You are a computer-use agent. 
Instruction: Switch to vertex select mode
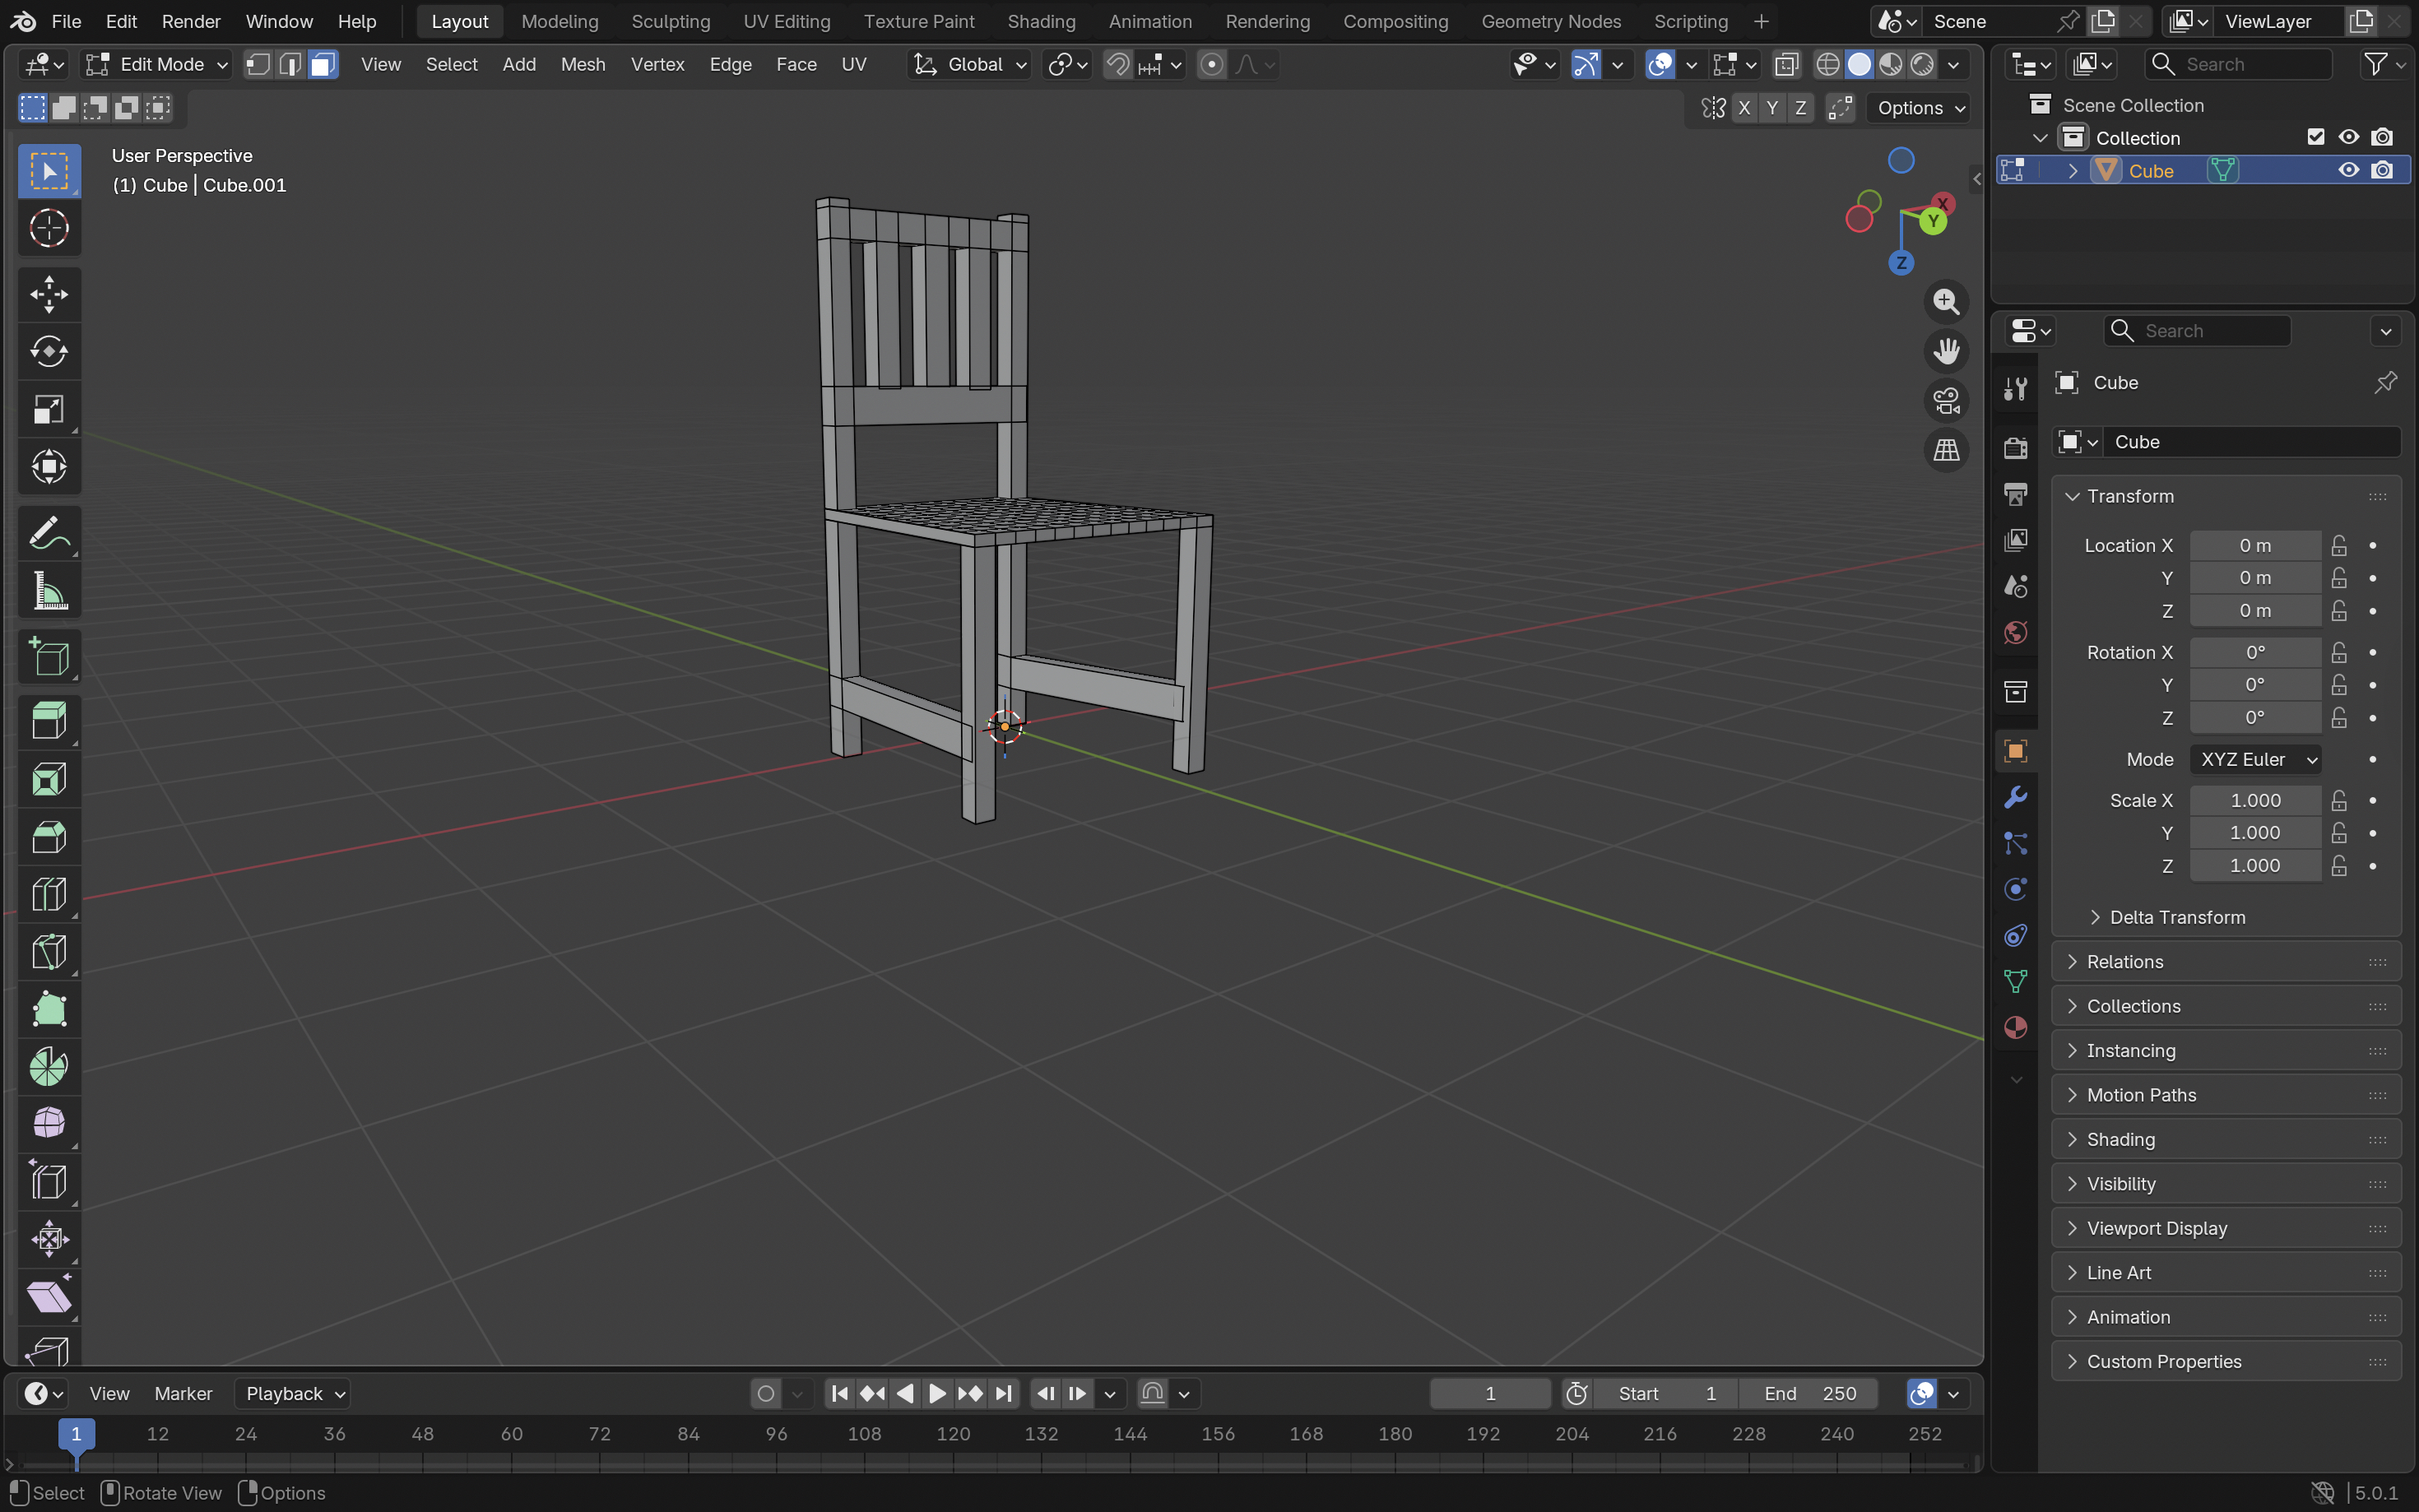(x=258, y=65)
